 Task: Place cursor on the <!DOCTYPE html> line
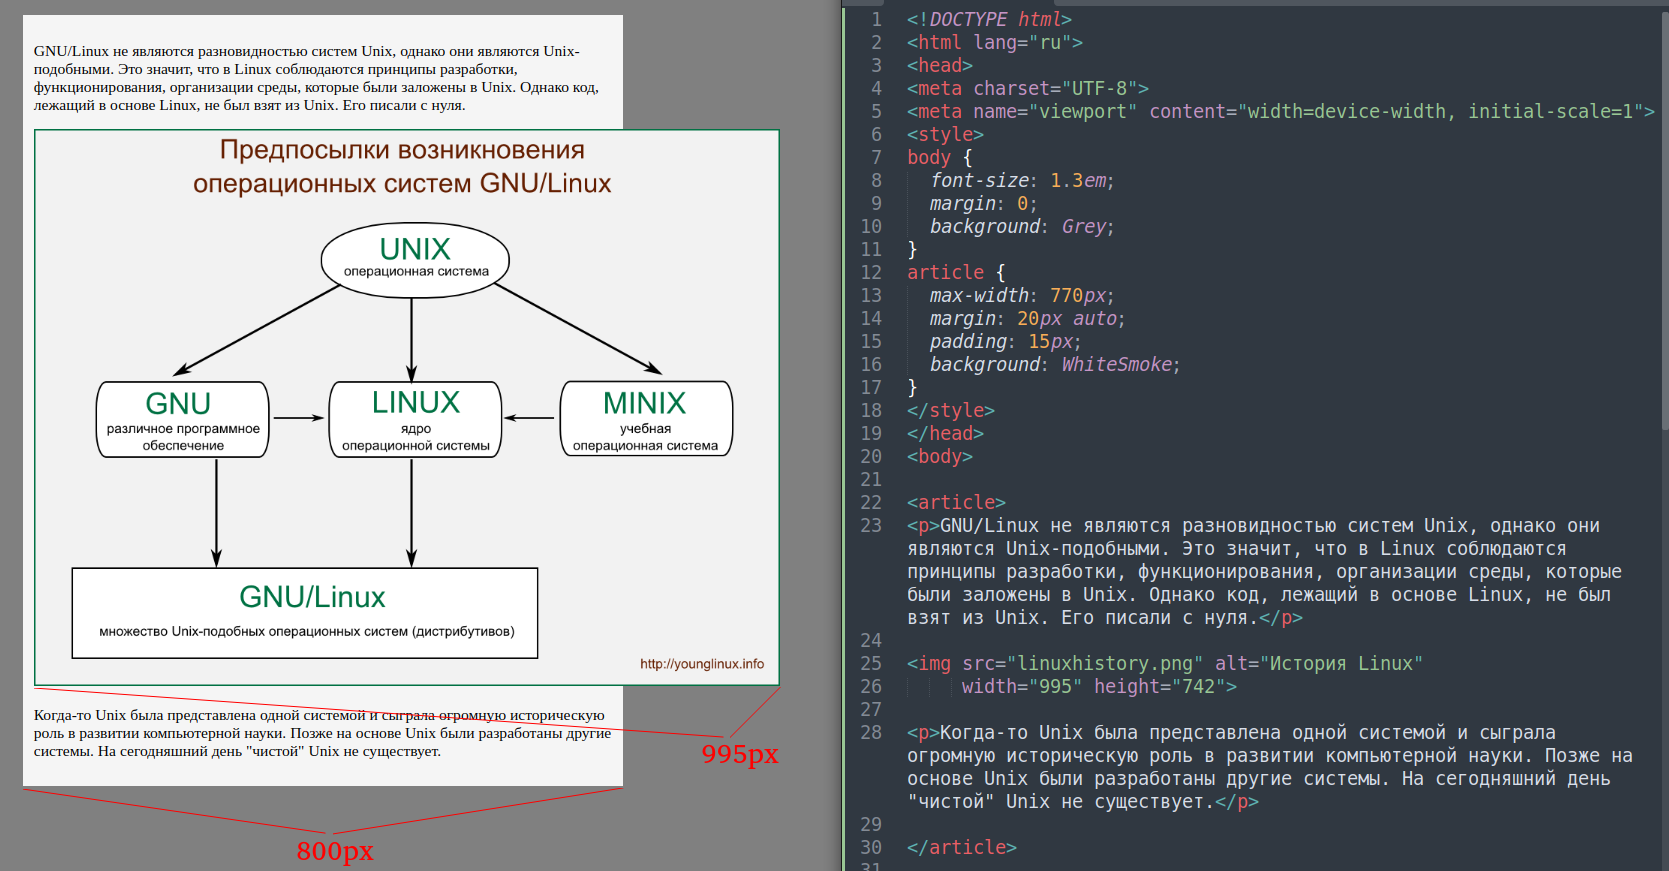click(988, 20)
